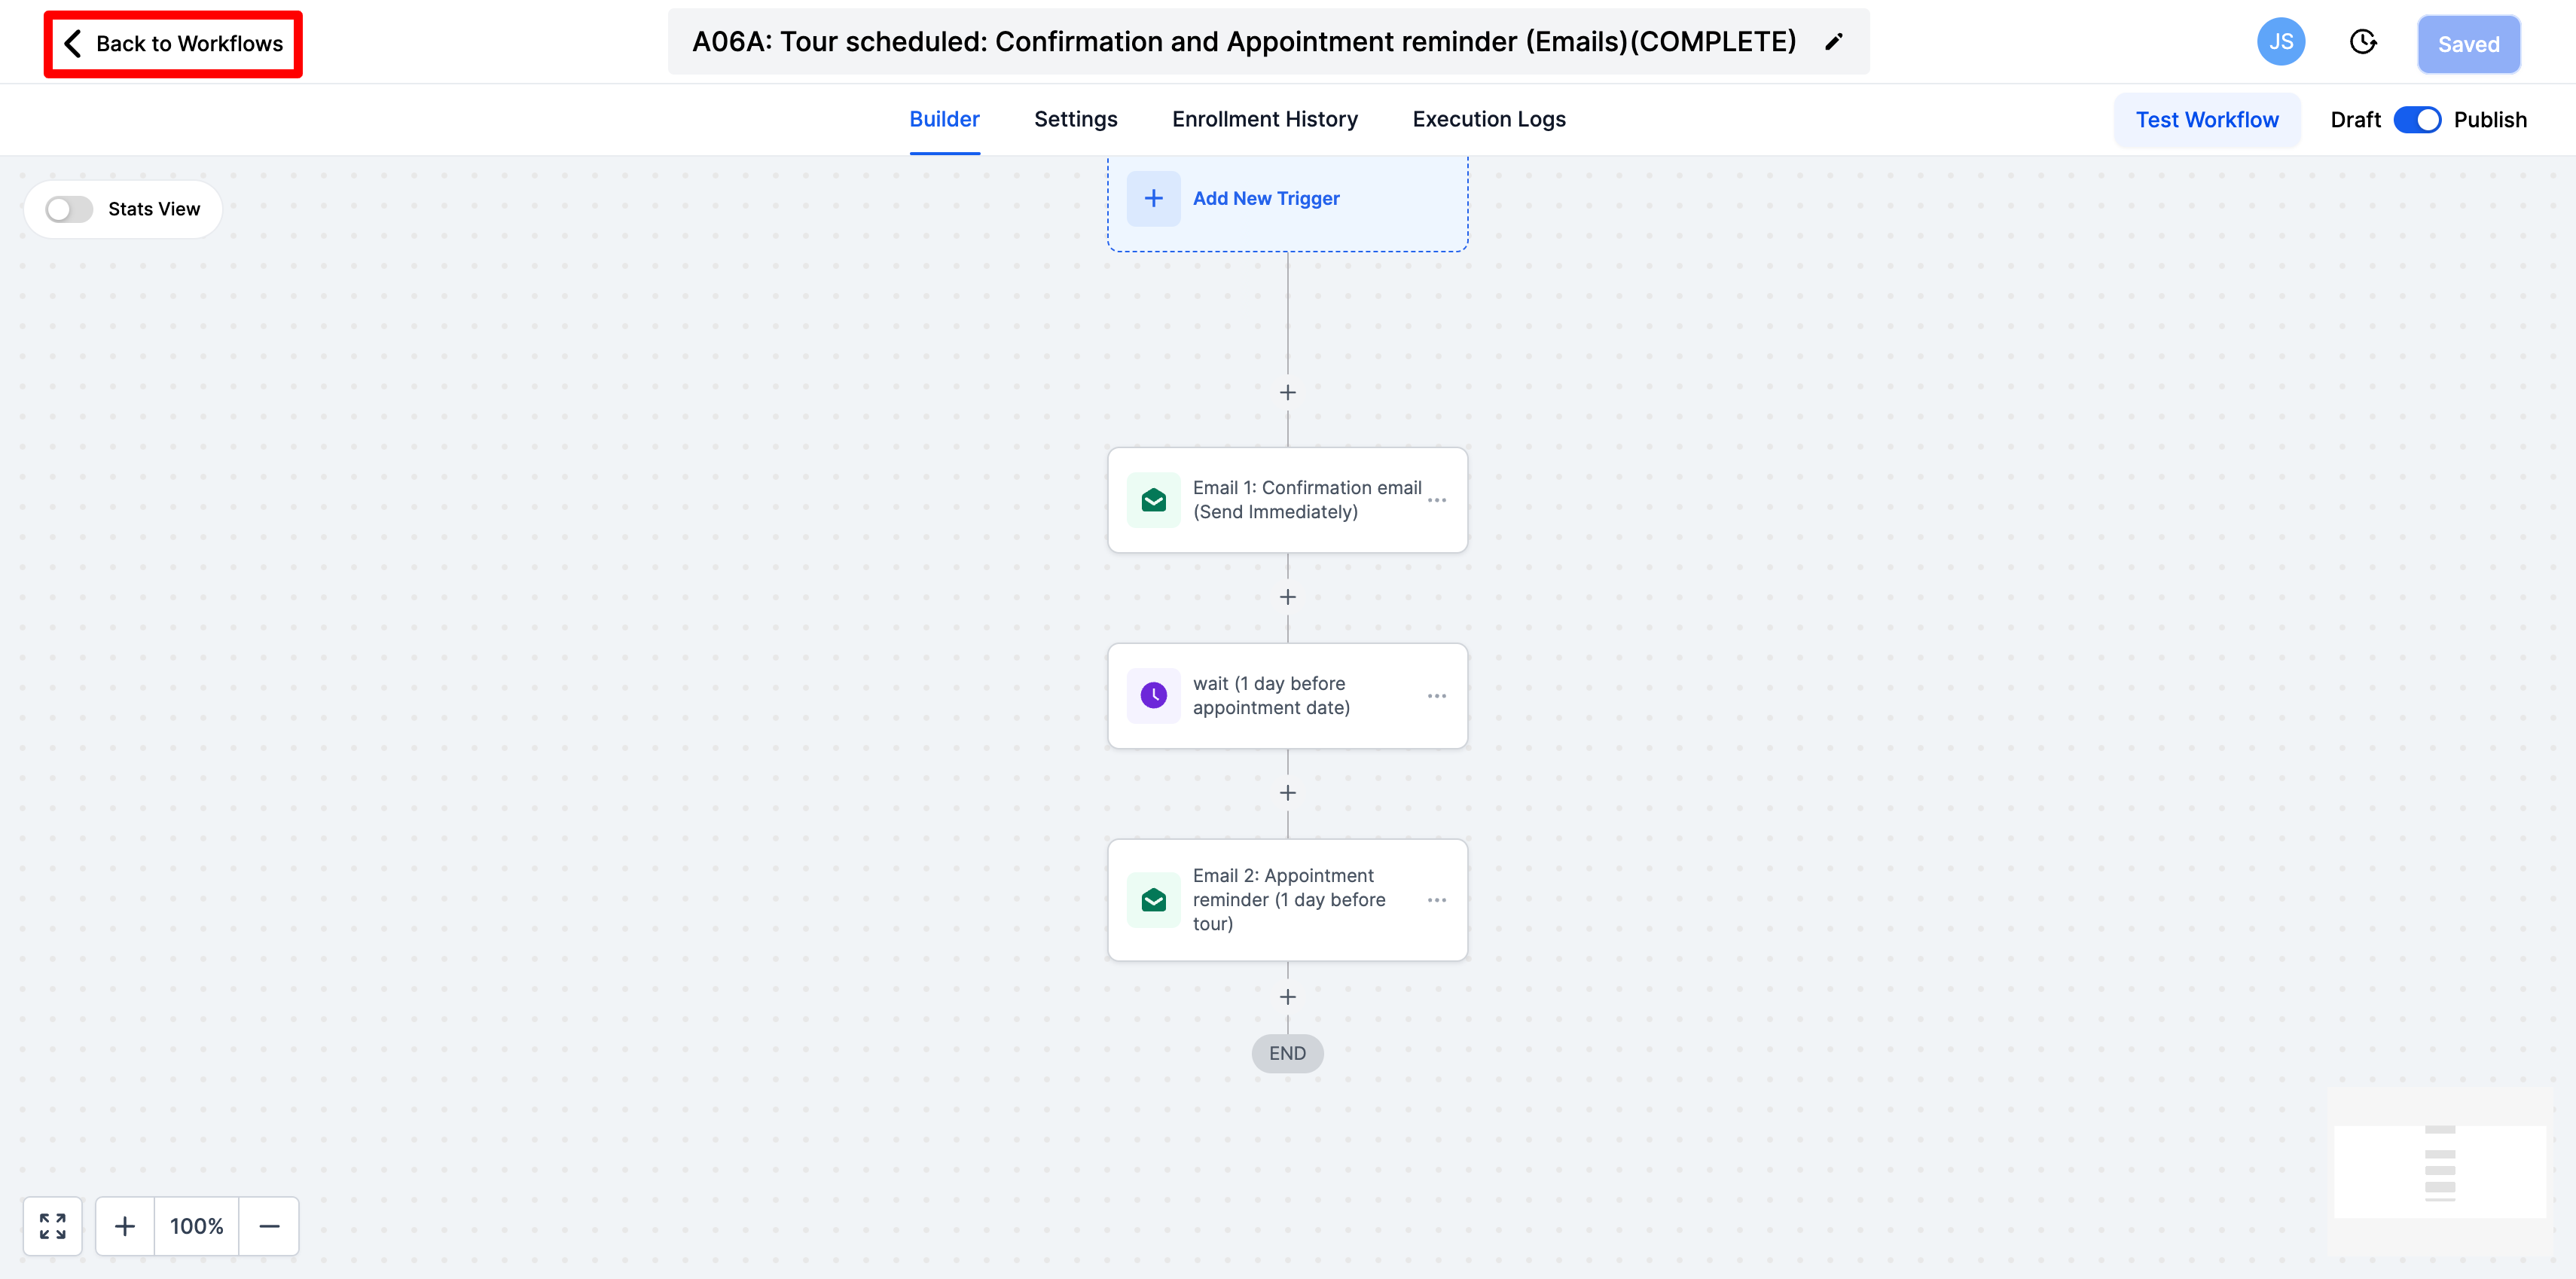Screen dimensions: 2576x1279
Task: Click the workflow minimap thumbnail
Action: pyautogui.click(x=2439, y=1171)
